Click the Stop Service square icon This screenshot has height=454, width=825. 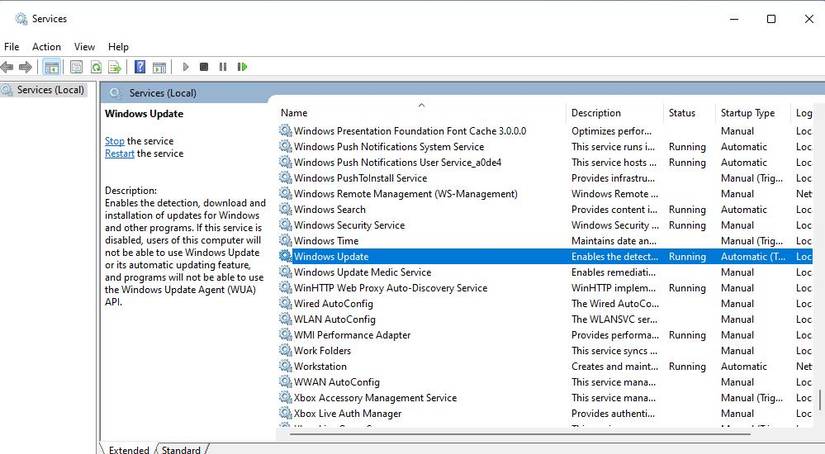[204, 67]
